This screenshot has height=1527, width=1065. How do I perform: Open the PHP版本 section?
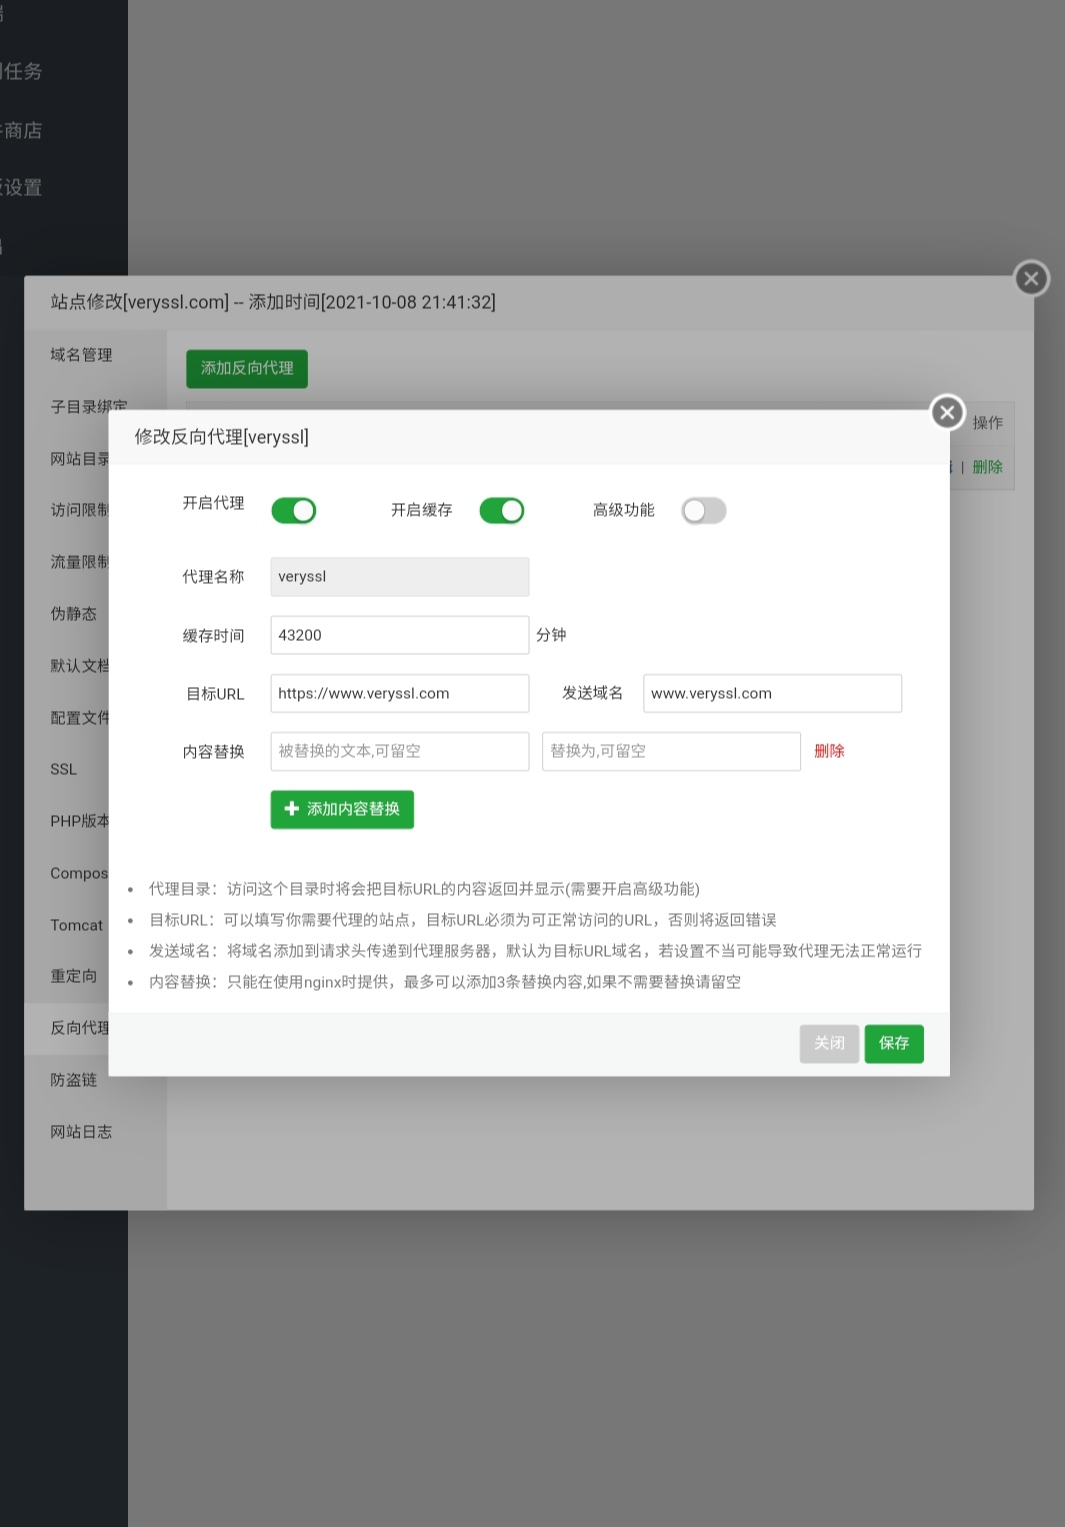click(80, 820)
